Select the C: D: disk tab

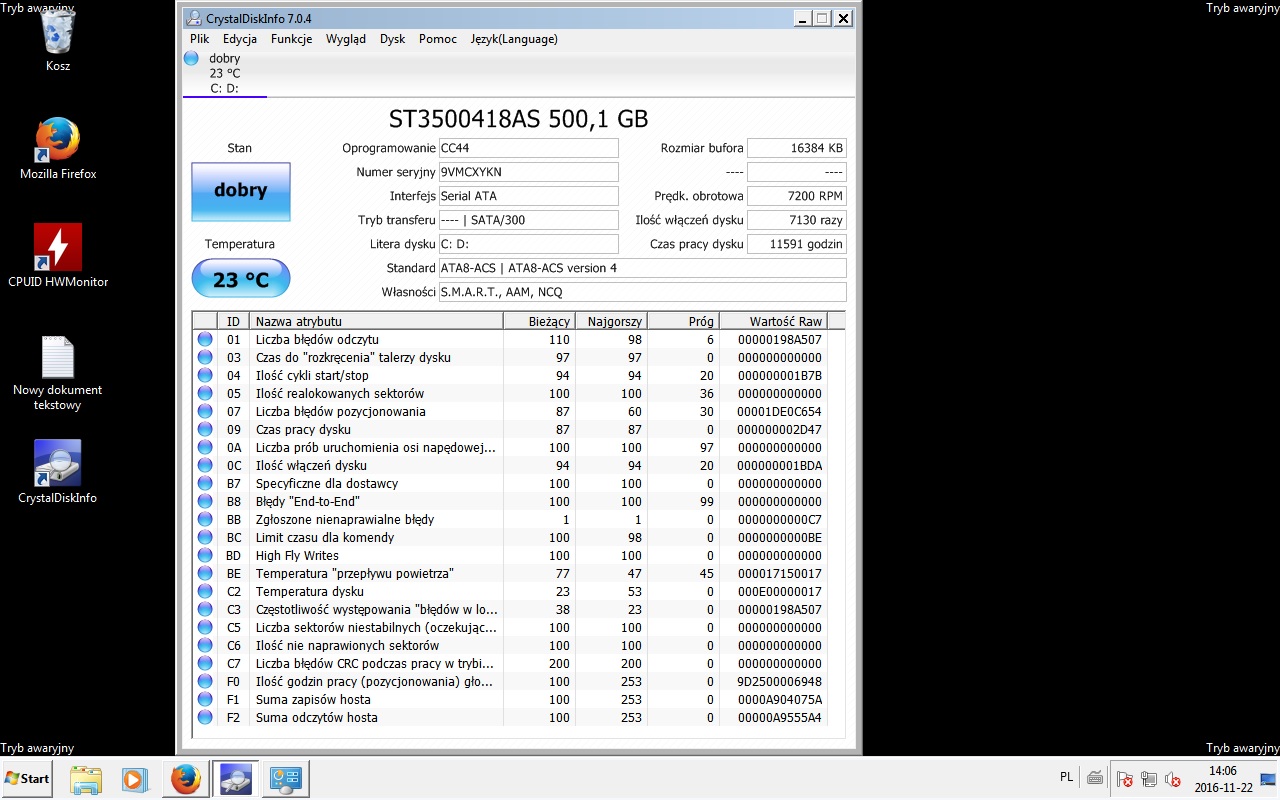[224, 73]
